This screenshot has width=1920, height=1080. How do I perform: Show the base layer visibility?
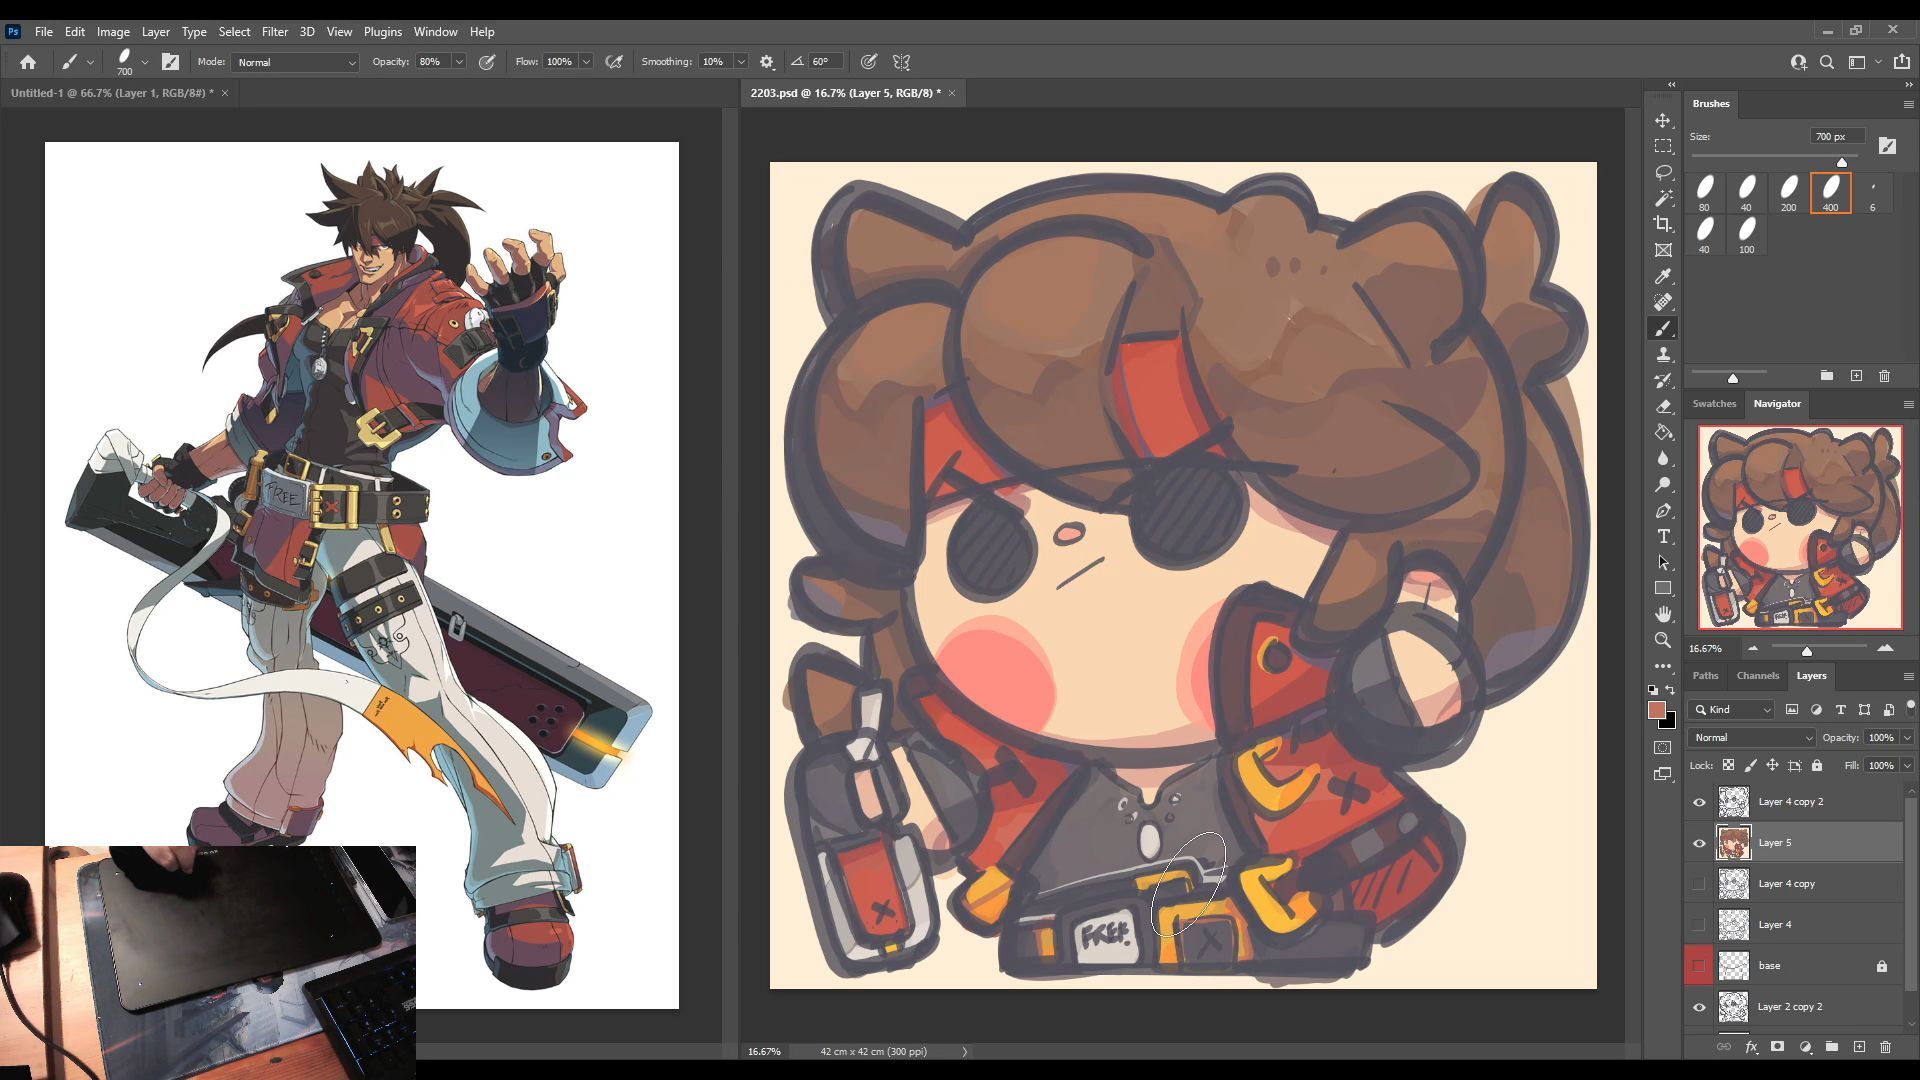1699,966
